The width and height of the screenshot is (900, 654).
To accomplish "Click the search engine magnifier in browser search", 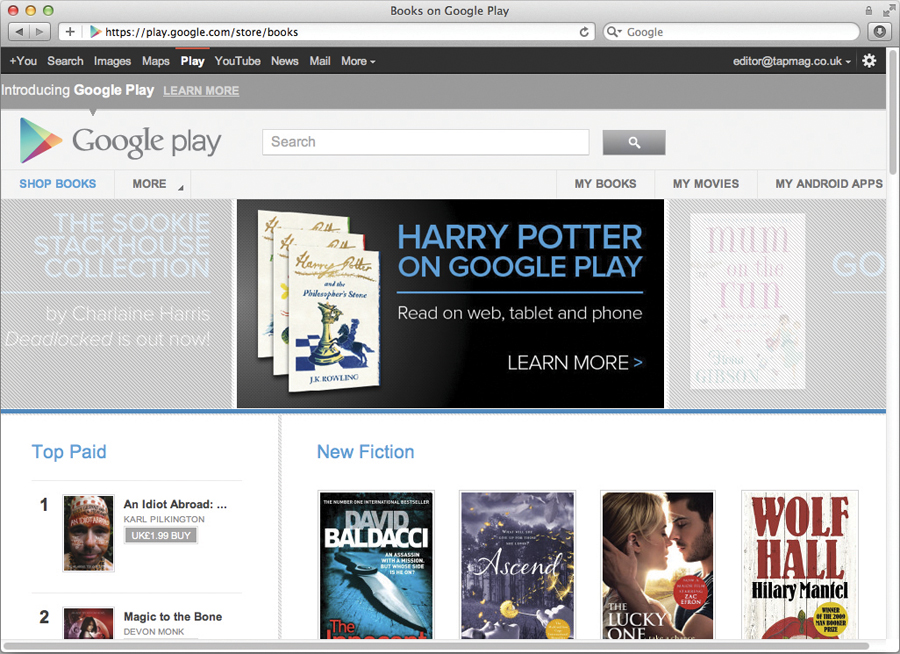I will (x=614, y=32).
